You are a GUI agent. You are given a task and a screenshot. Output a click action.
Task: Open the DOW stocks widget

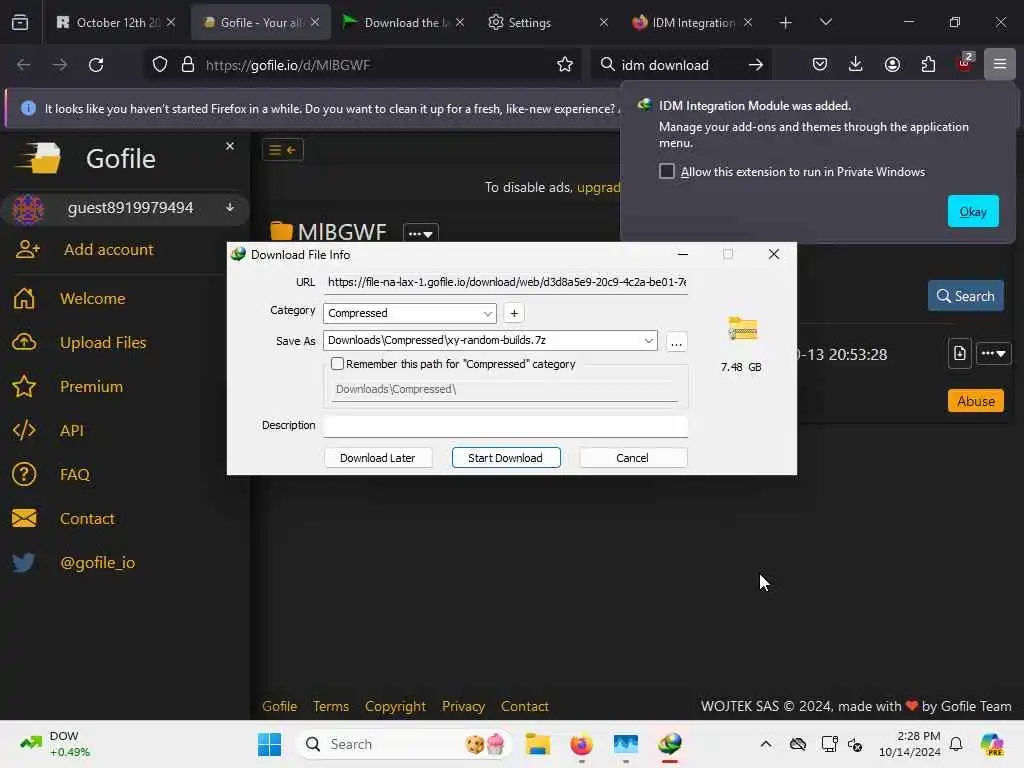[x=56, y=744]
